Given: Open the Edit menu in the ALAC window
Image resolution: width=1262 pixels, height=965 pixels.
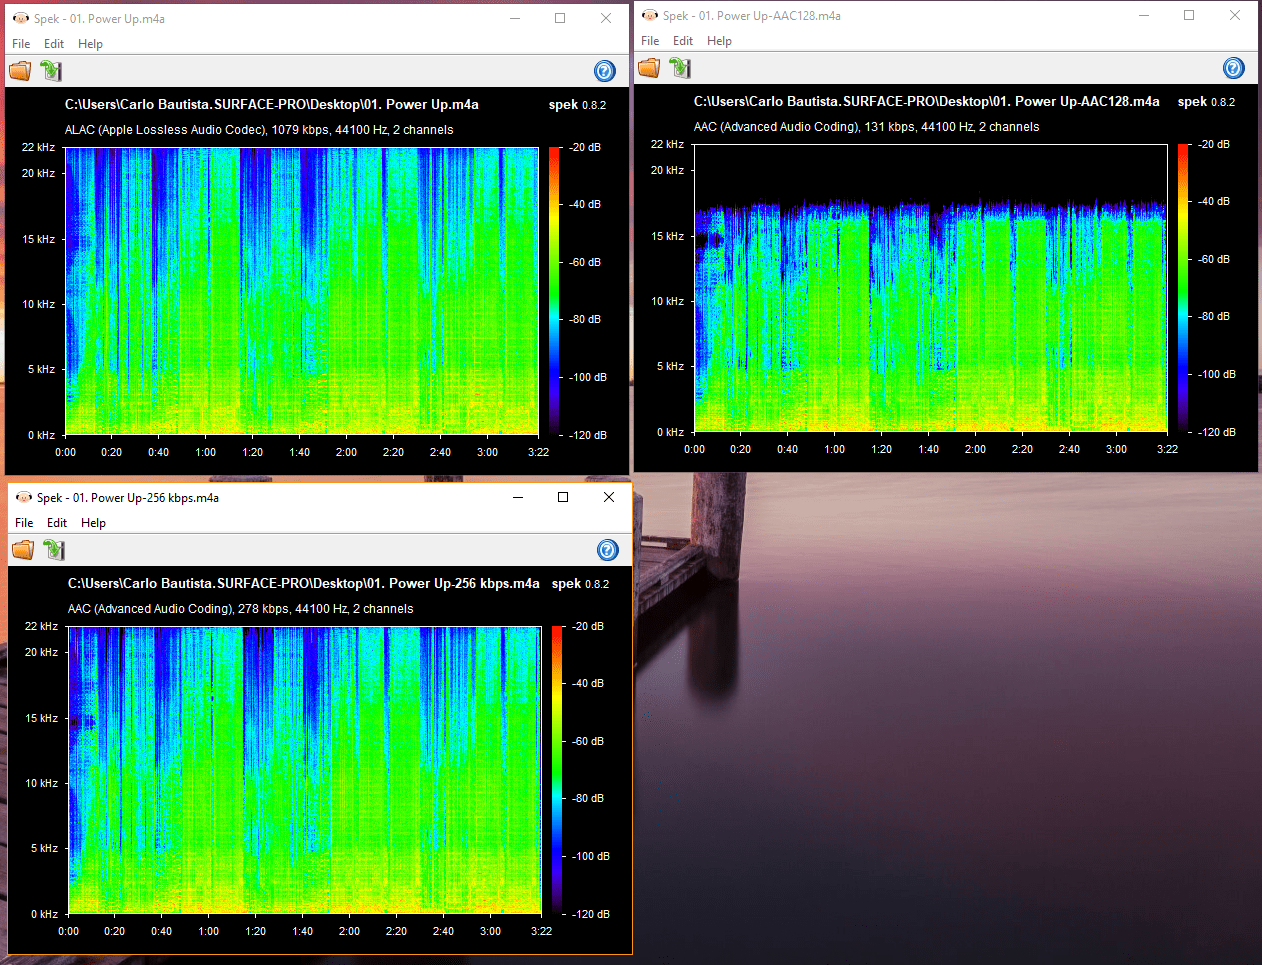Looking at the screenshot, I should pyautogui.click(x=54, y=43).
